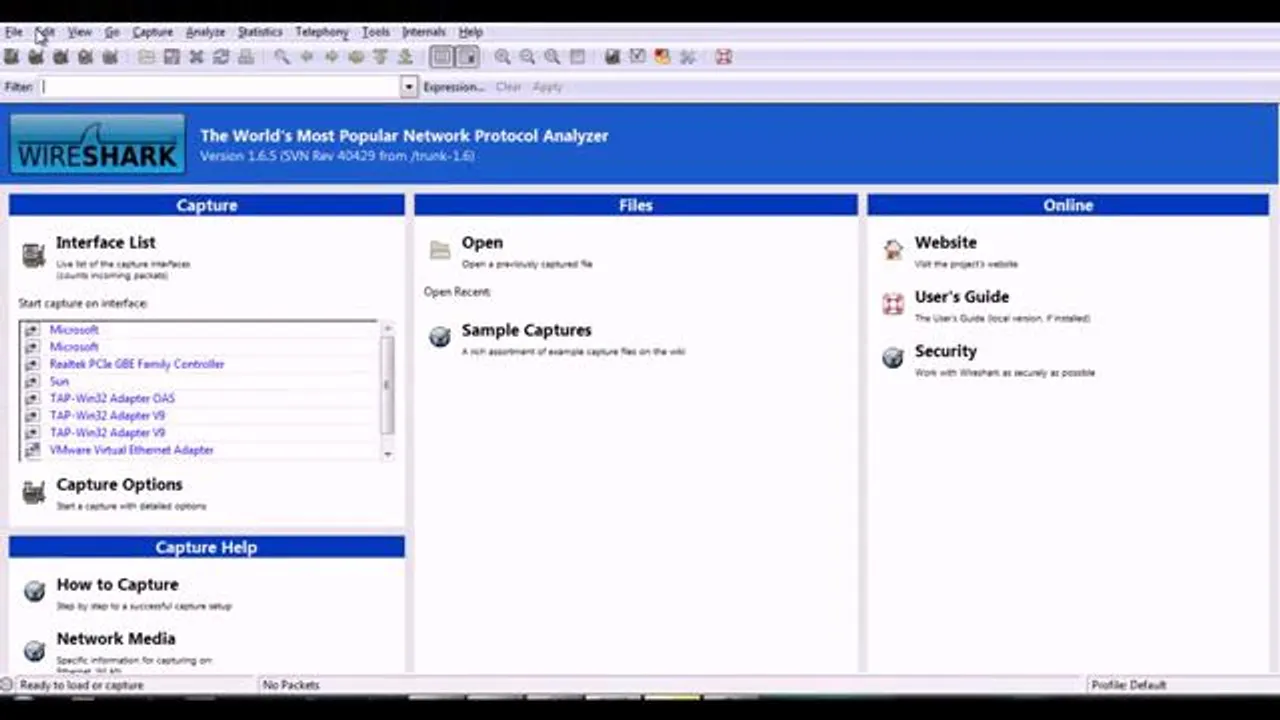The image size is (1280, 720).
Task: Toggle auto scroll in live capture
Action: click(x=467, y=57)
